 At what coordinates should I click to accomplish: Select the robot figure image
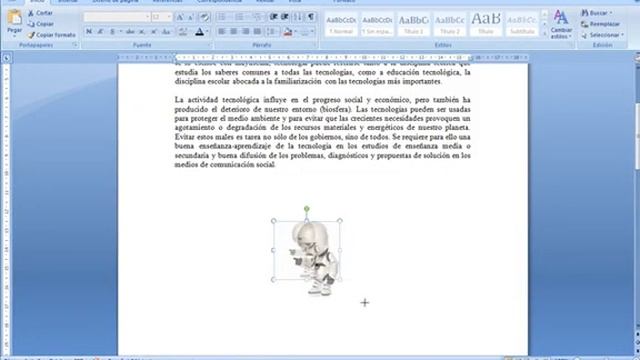coord(315,258)
